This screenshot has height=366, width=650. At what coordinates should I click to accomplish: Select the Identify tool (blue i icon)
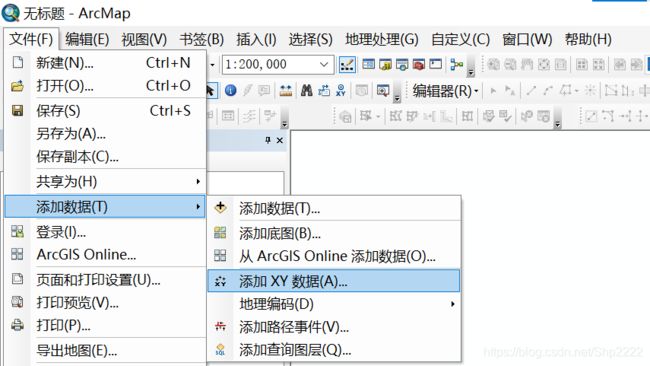(x=230, y=90)
